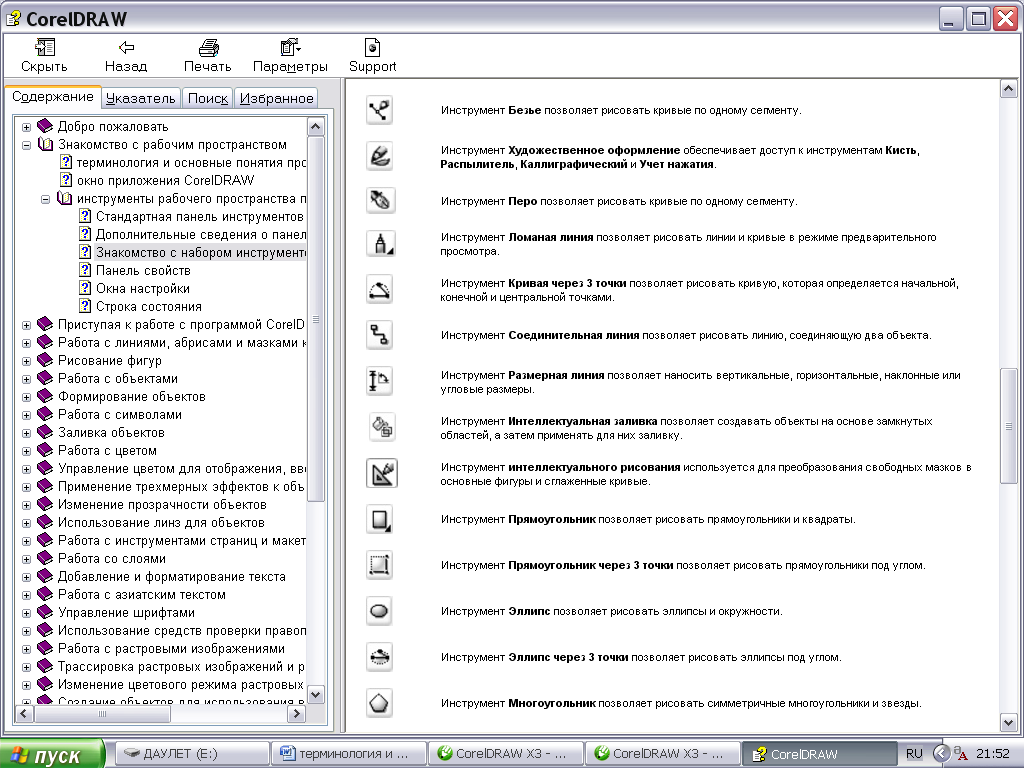The width and height of the screenshot is (1024, 768).
Task: Select Использование линз для объектов book
Action: [x=161, y=522]
